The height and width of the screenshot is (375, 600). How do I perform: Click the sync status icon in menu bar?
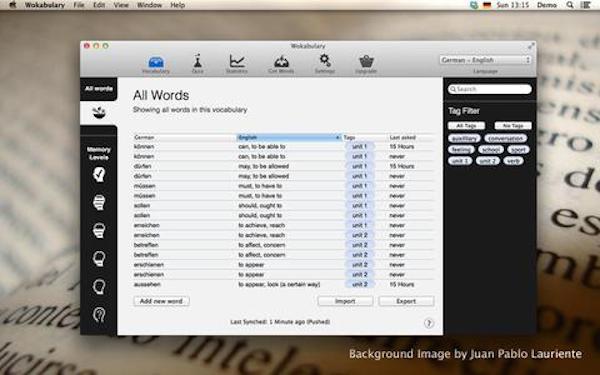(x=474, y=5)
